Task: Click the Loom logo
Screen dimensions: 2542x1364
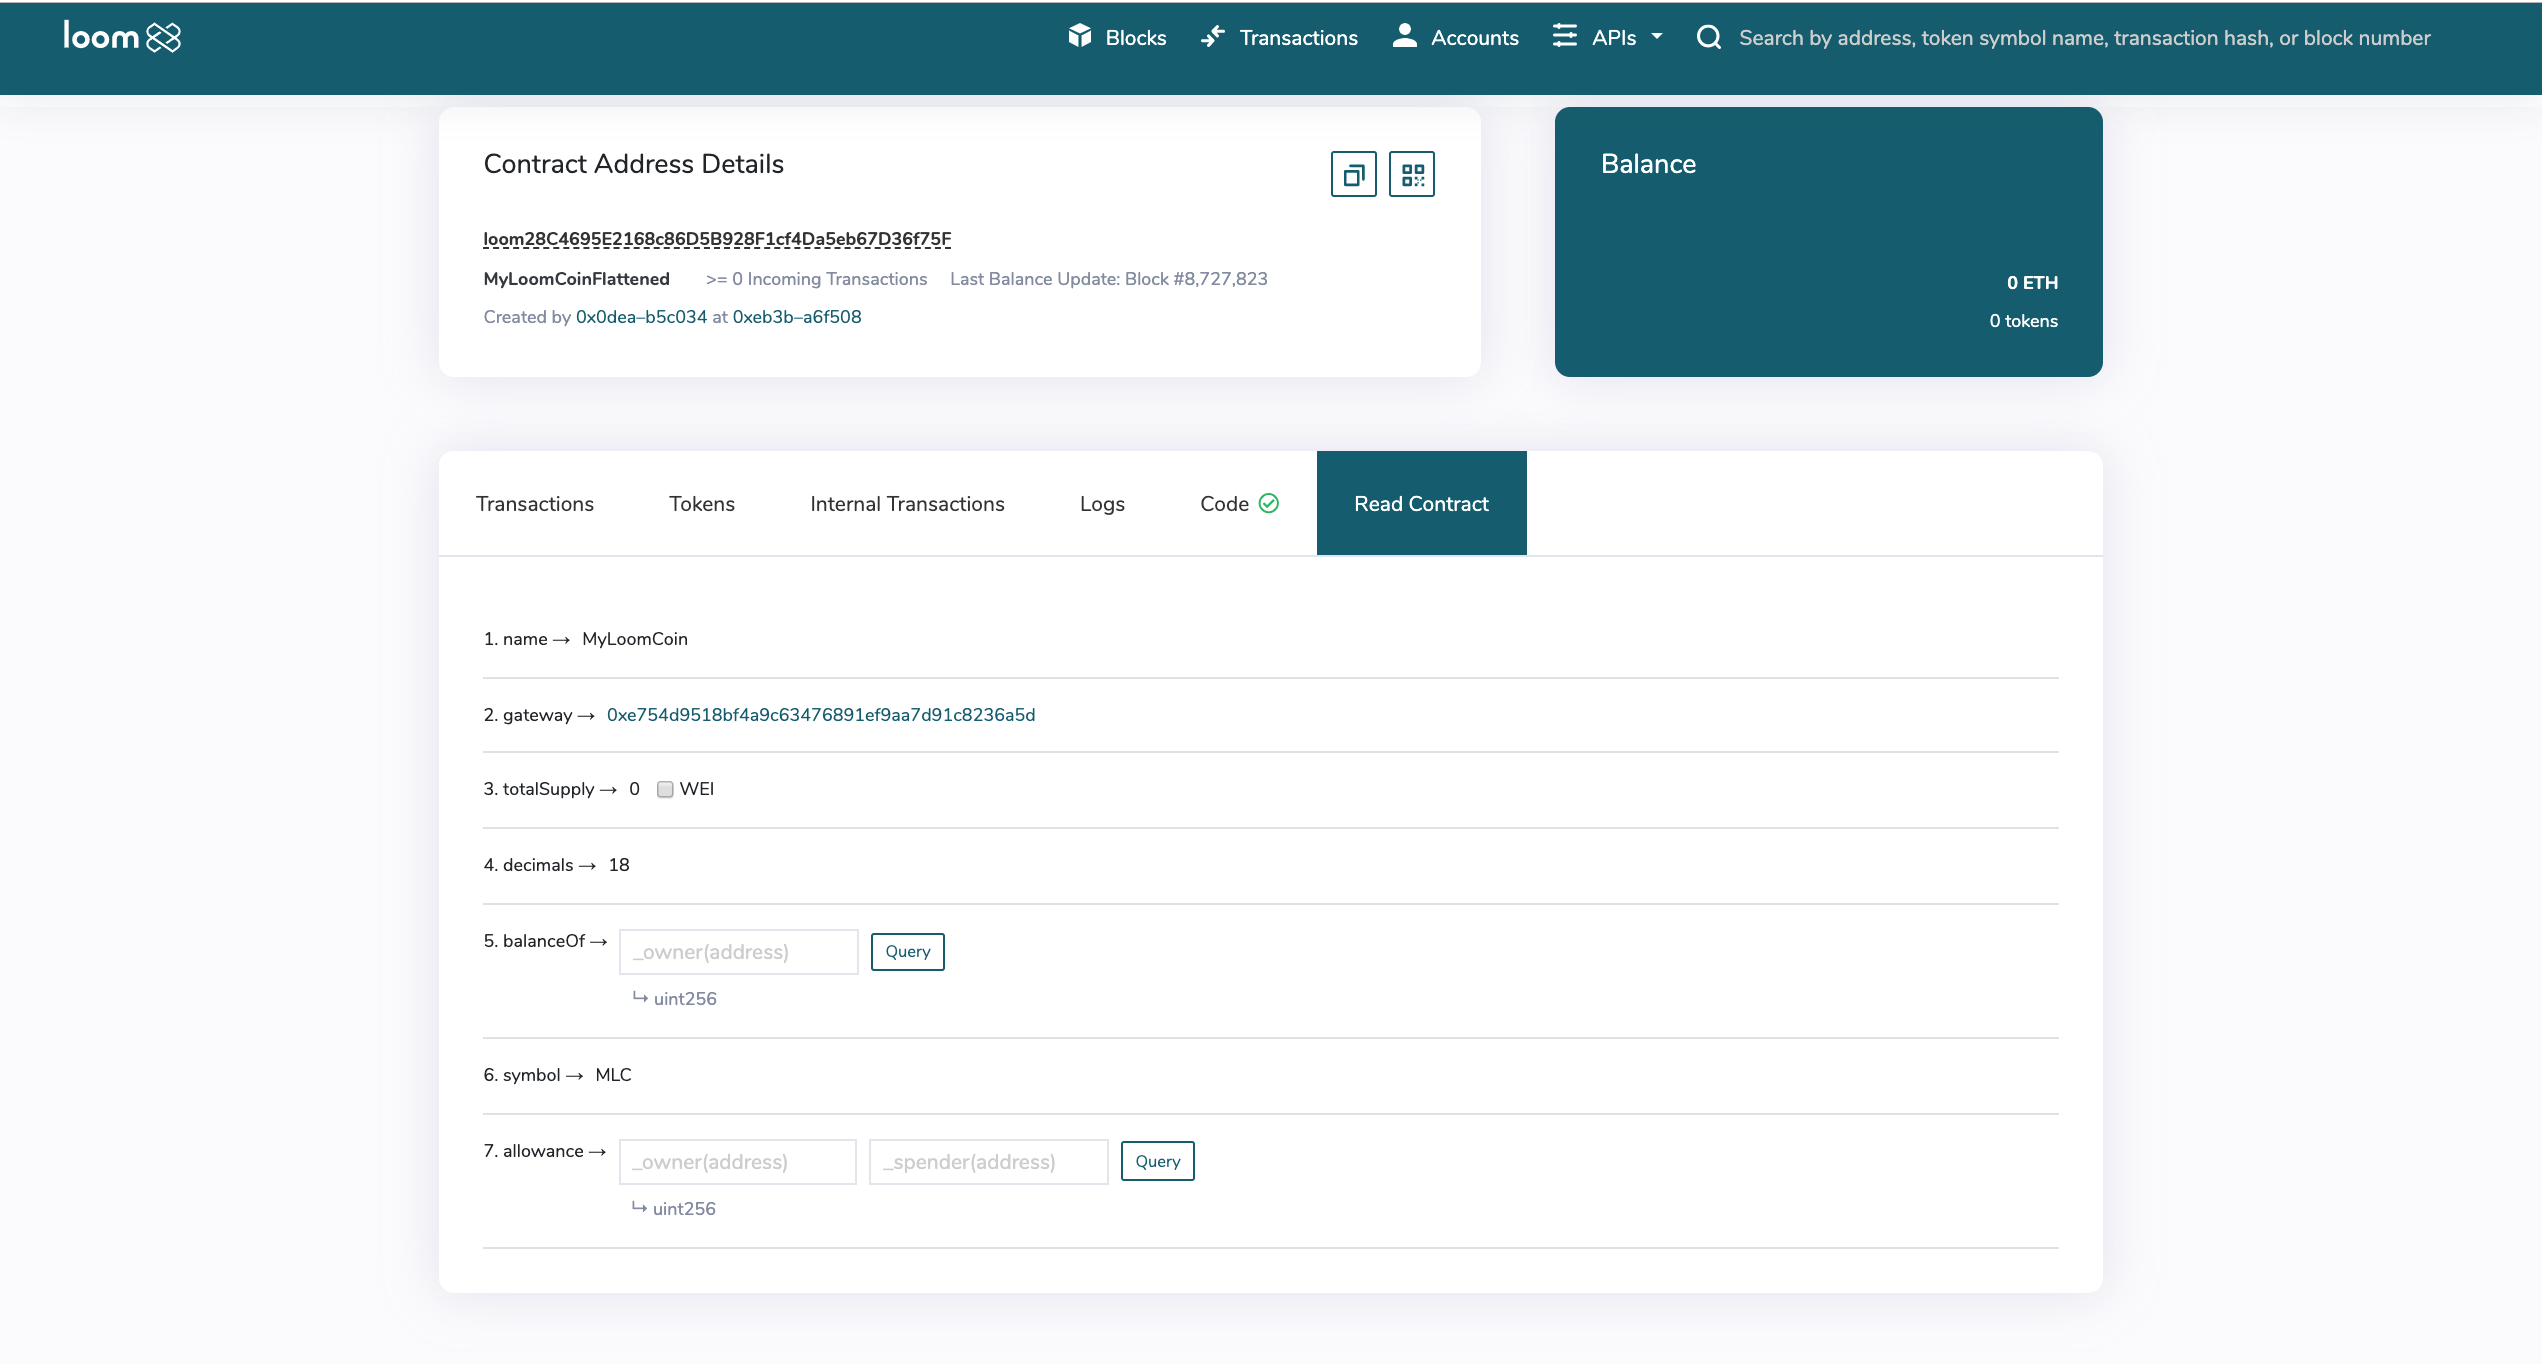Action: (x=122, y=37)
